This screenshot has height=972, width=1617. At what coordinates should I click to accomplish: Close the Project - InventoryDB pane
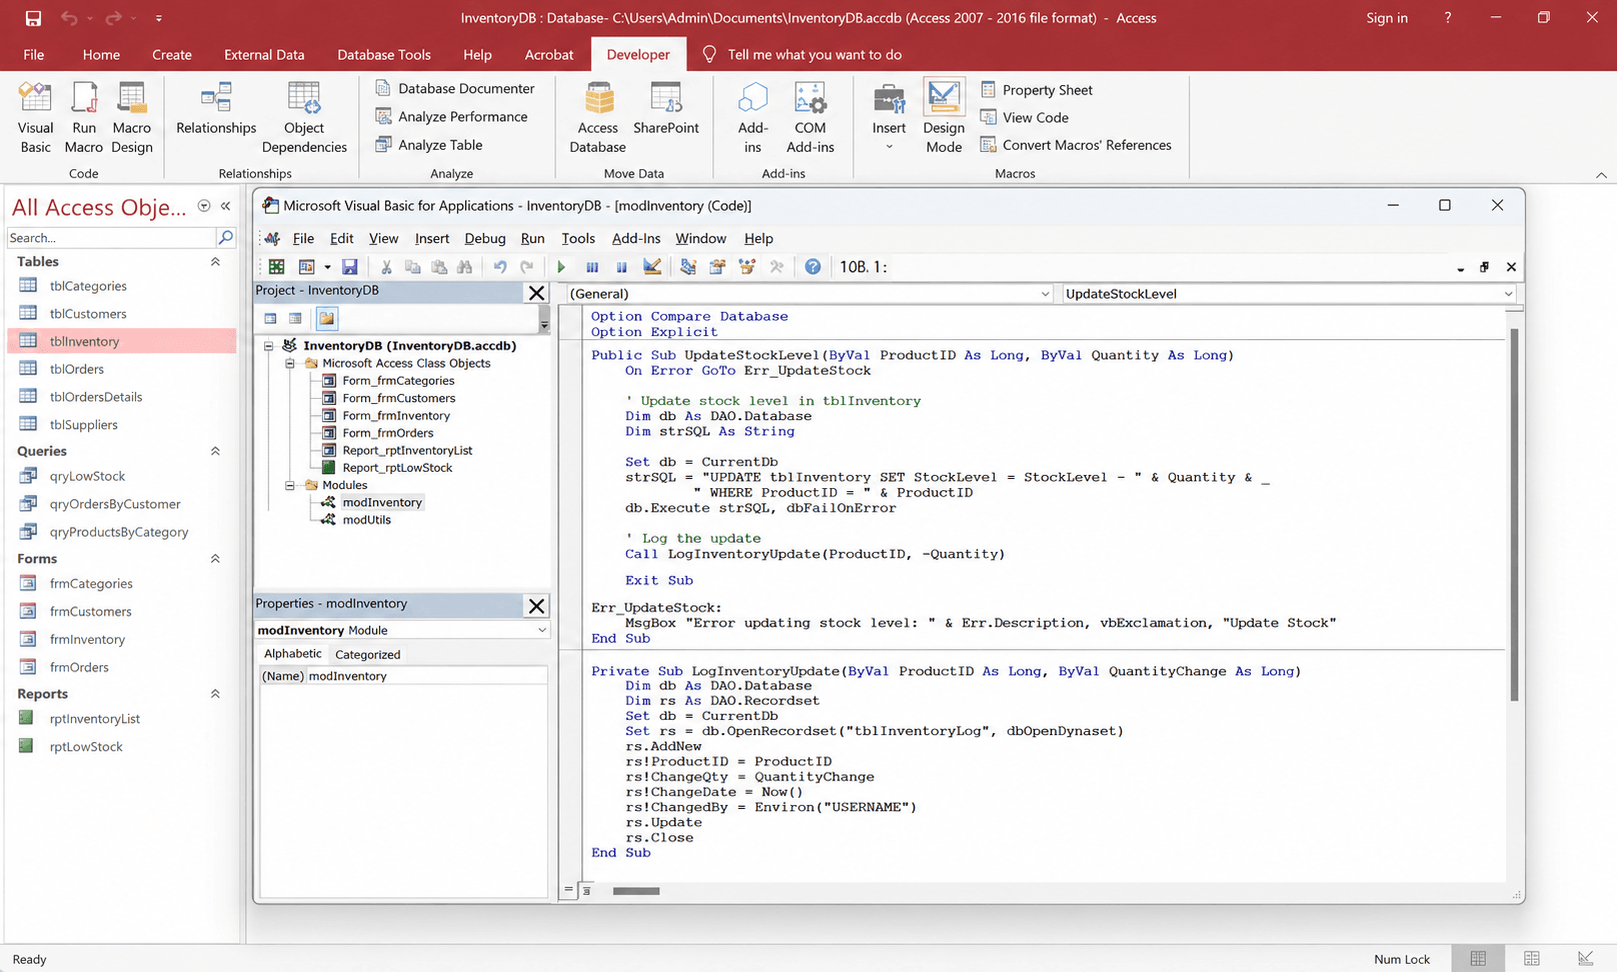click(x=537, y=292)
